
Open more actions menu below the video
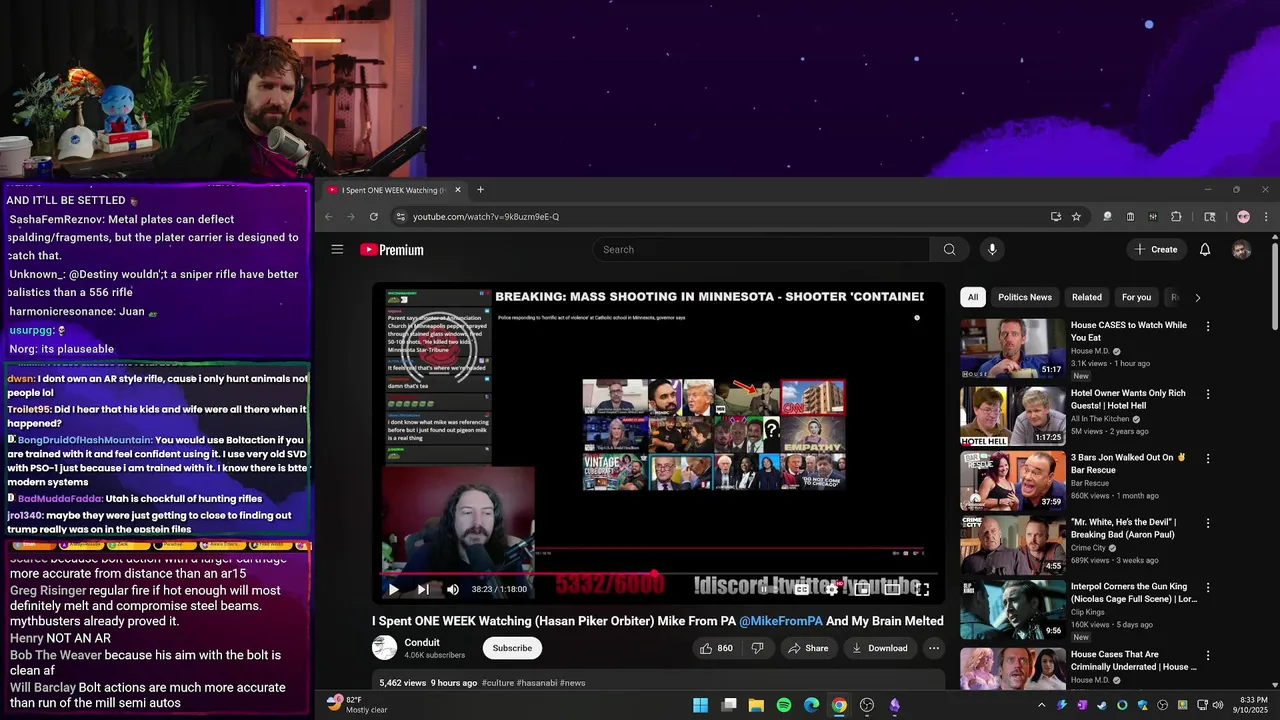point(934,648)
